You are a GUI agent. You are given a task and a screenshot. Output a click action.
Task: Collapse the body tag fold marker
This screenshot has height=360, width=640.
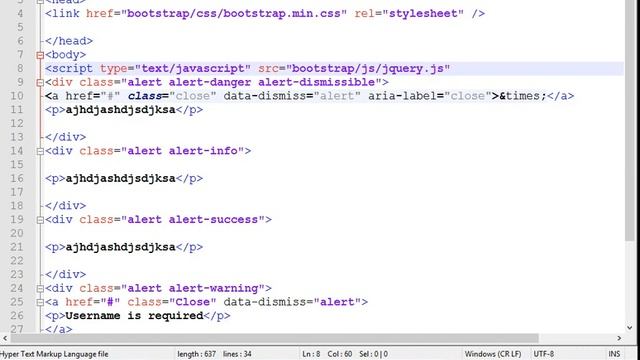click(40, 55)
